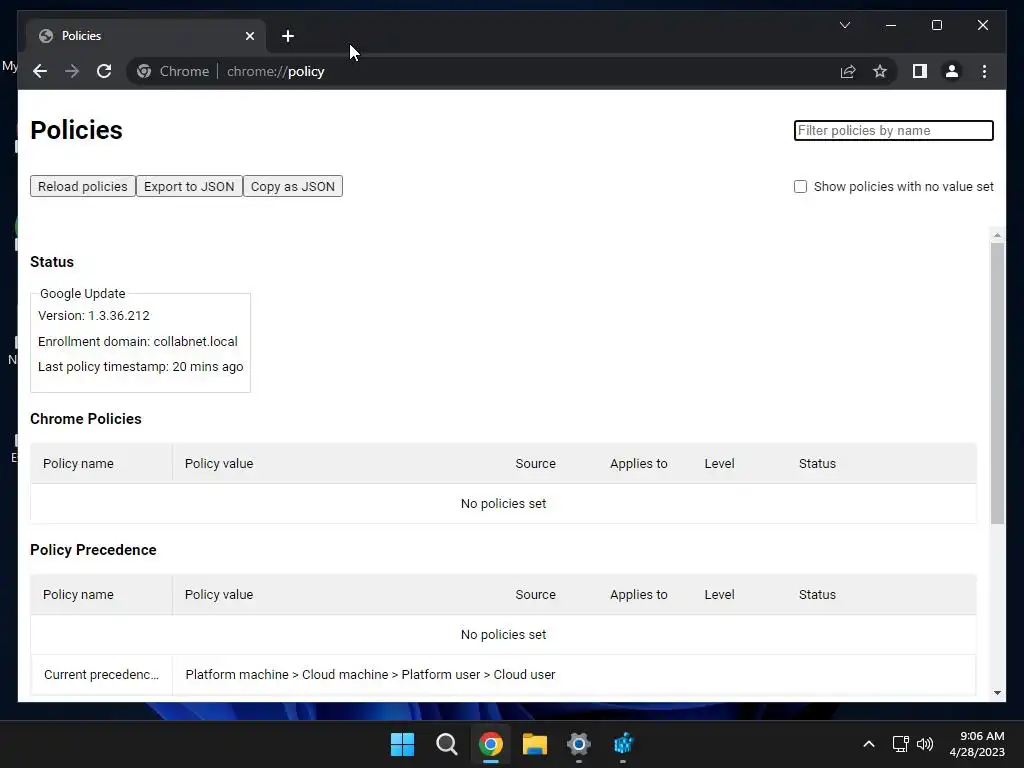
Task: Click the scrollbar up arrow
Action: coord(997,234)
